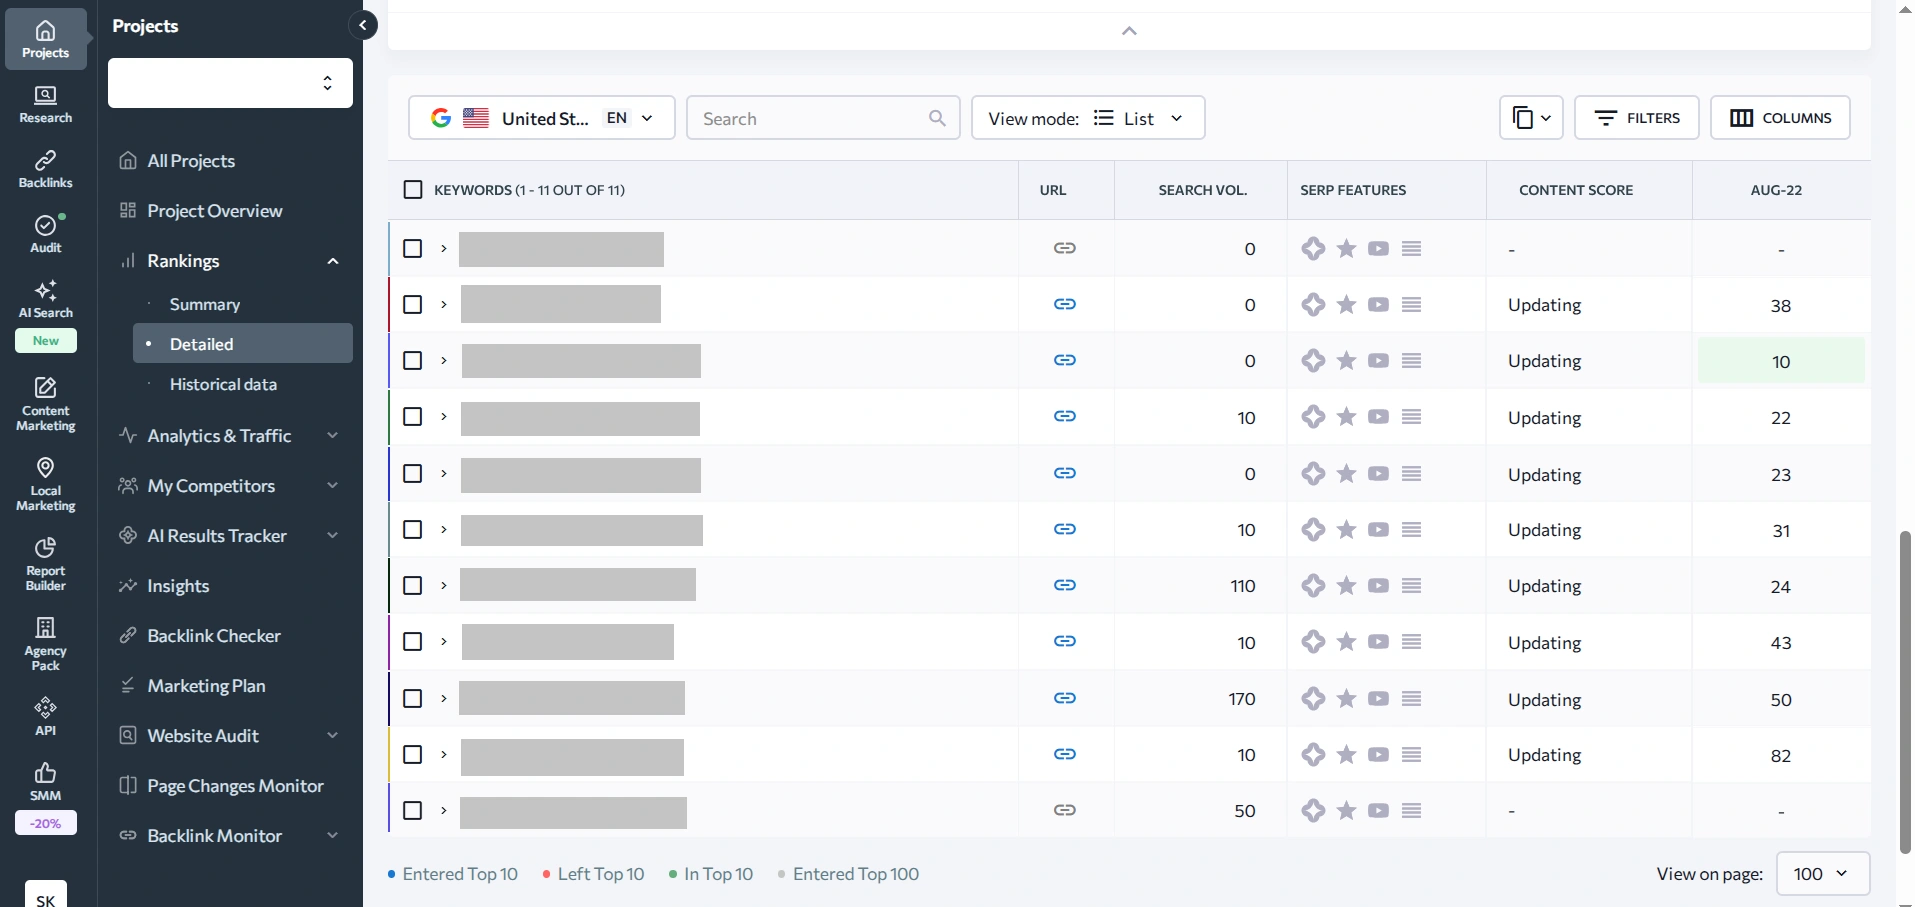The width and height of the screenshot is (1915, 907).
Task: Collapse the Projects side panel arrow
Action: (363, 25)
